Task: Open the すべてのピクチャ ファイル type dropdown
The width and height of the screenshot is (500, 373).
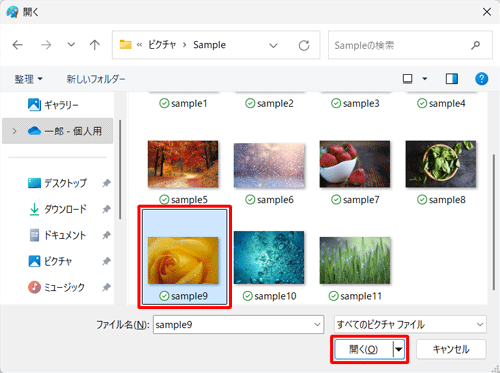Action: 410,325
